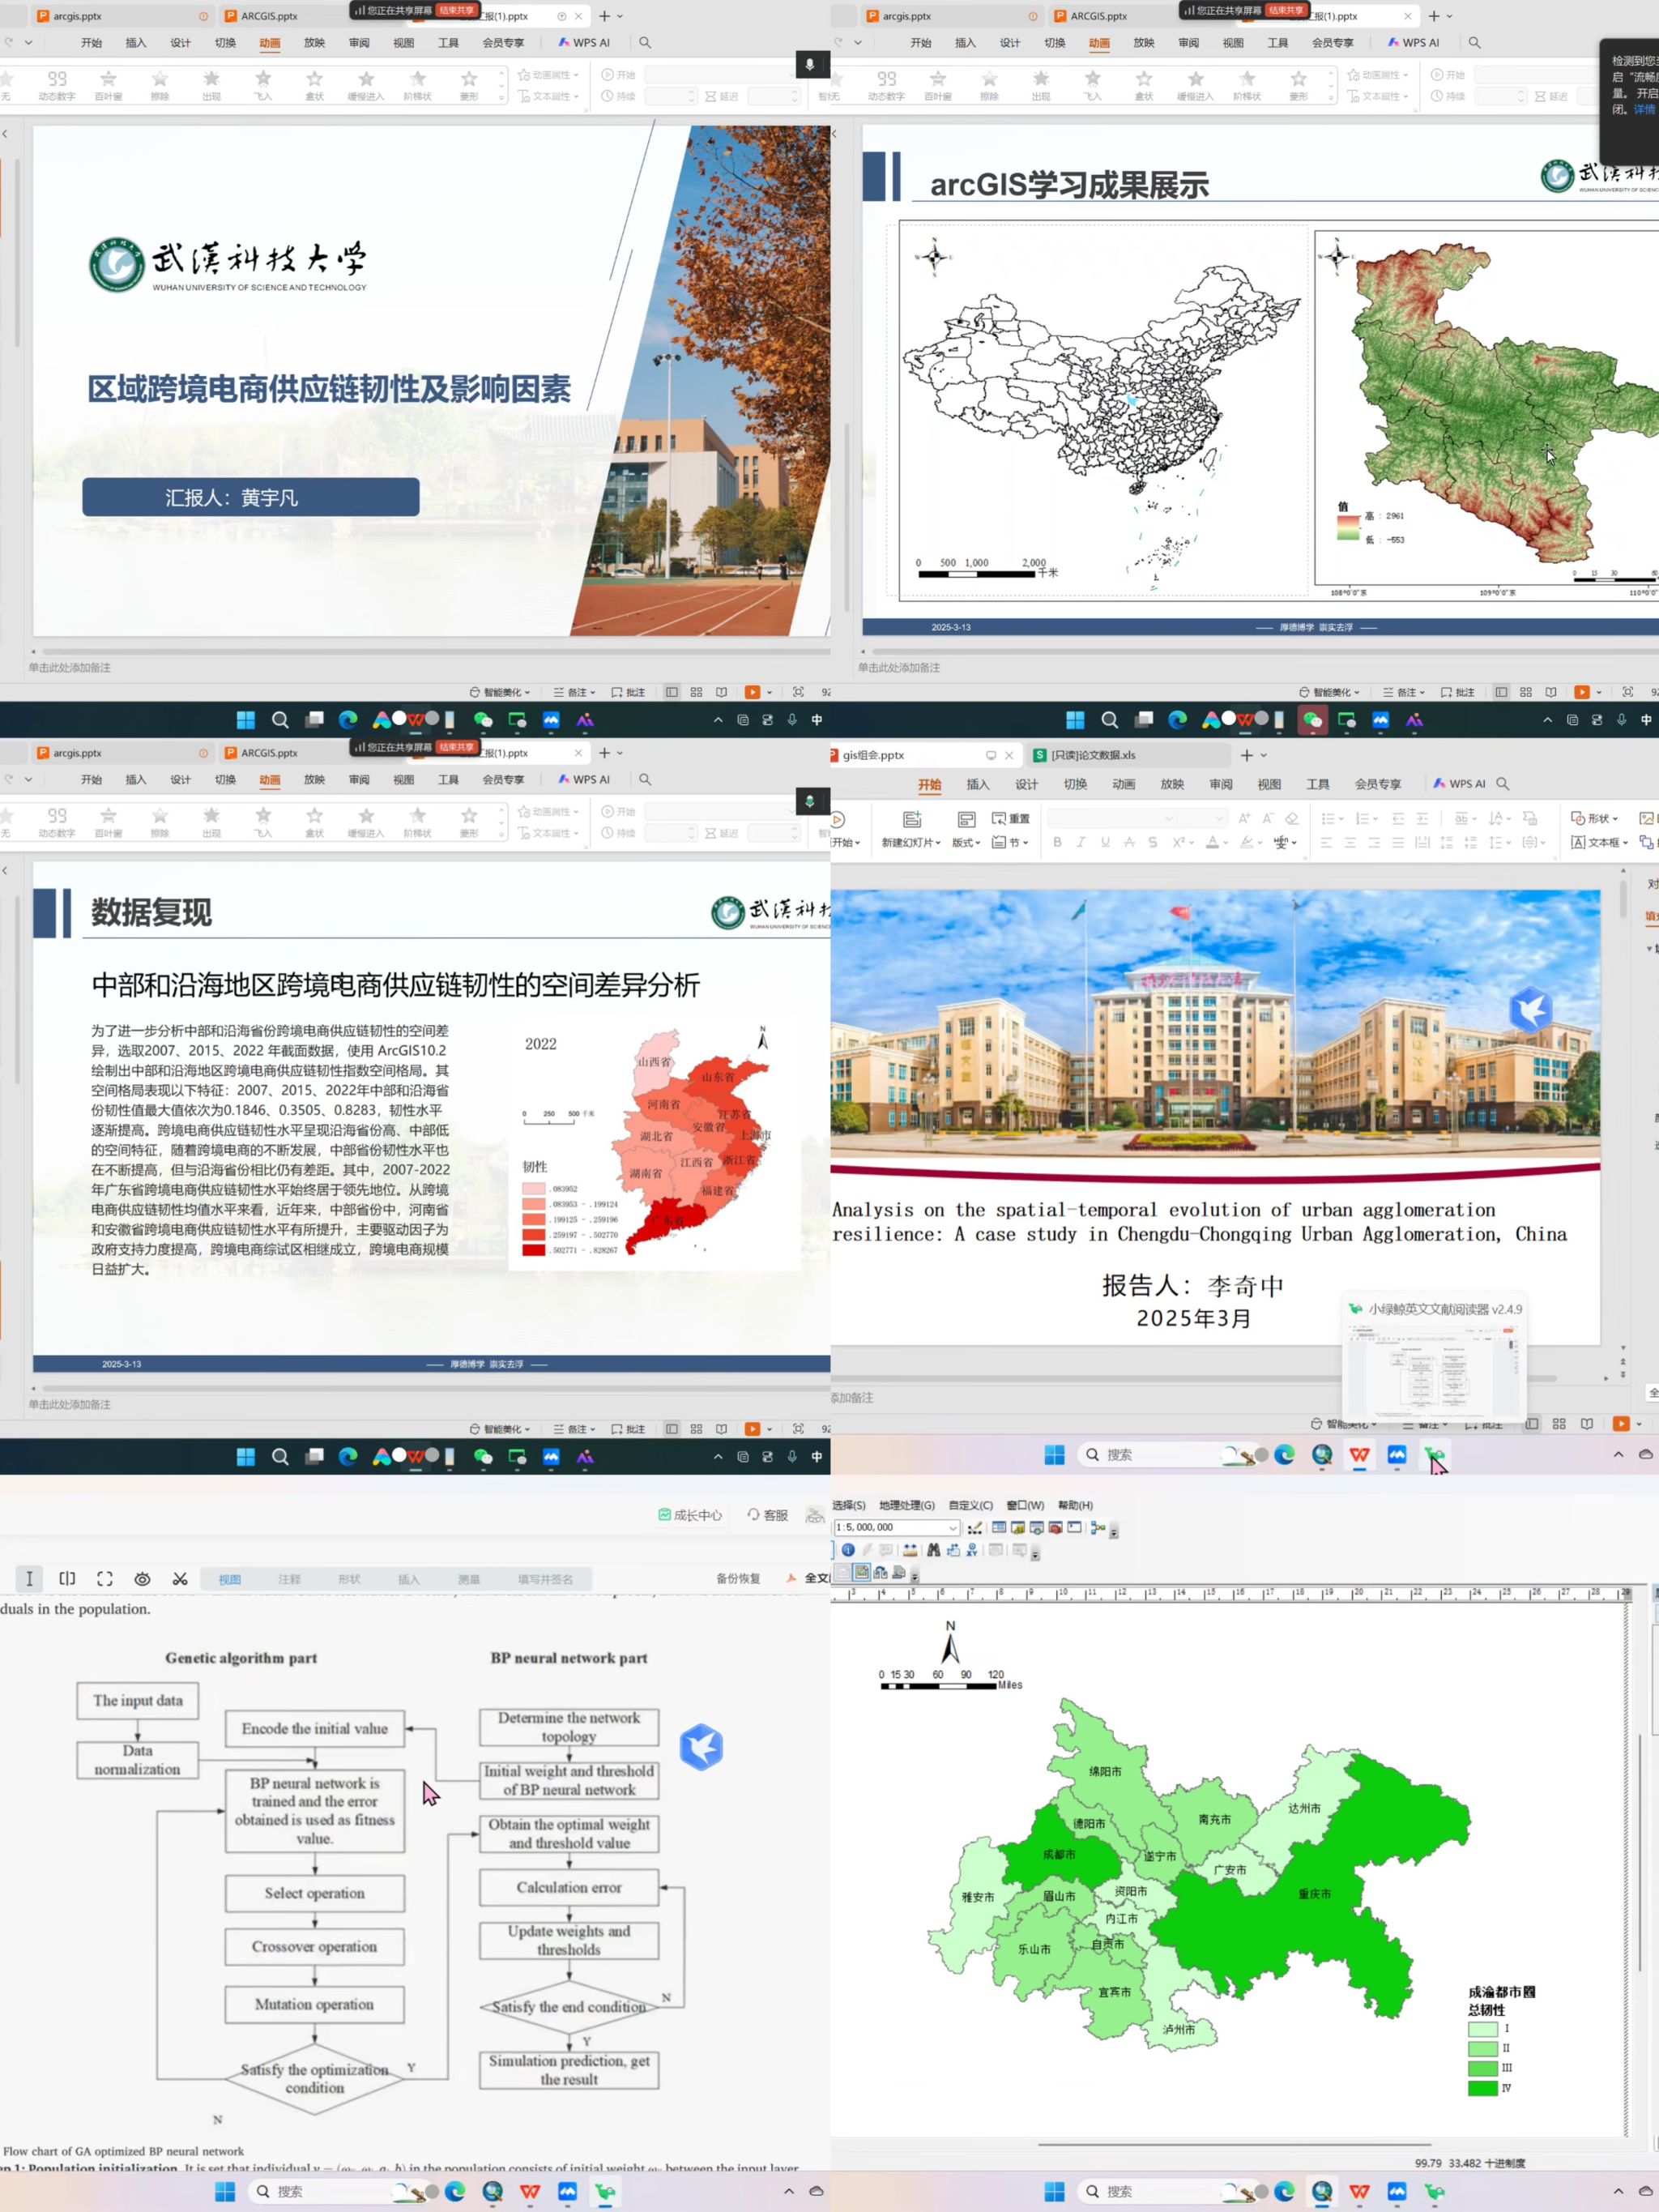Select the binoculars Find tool

click(x=934, y=1550)
